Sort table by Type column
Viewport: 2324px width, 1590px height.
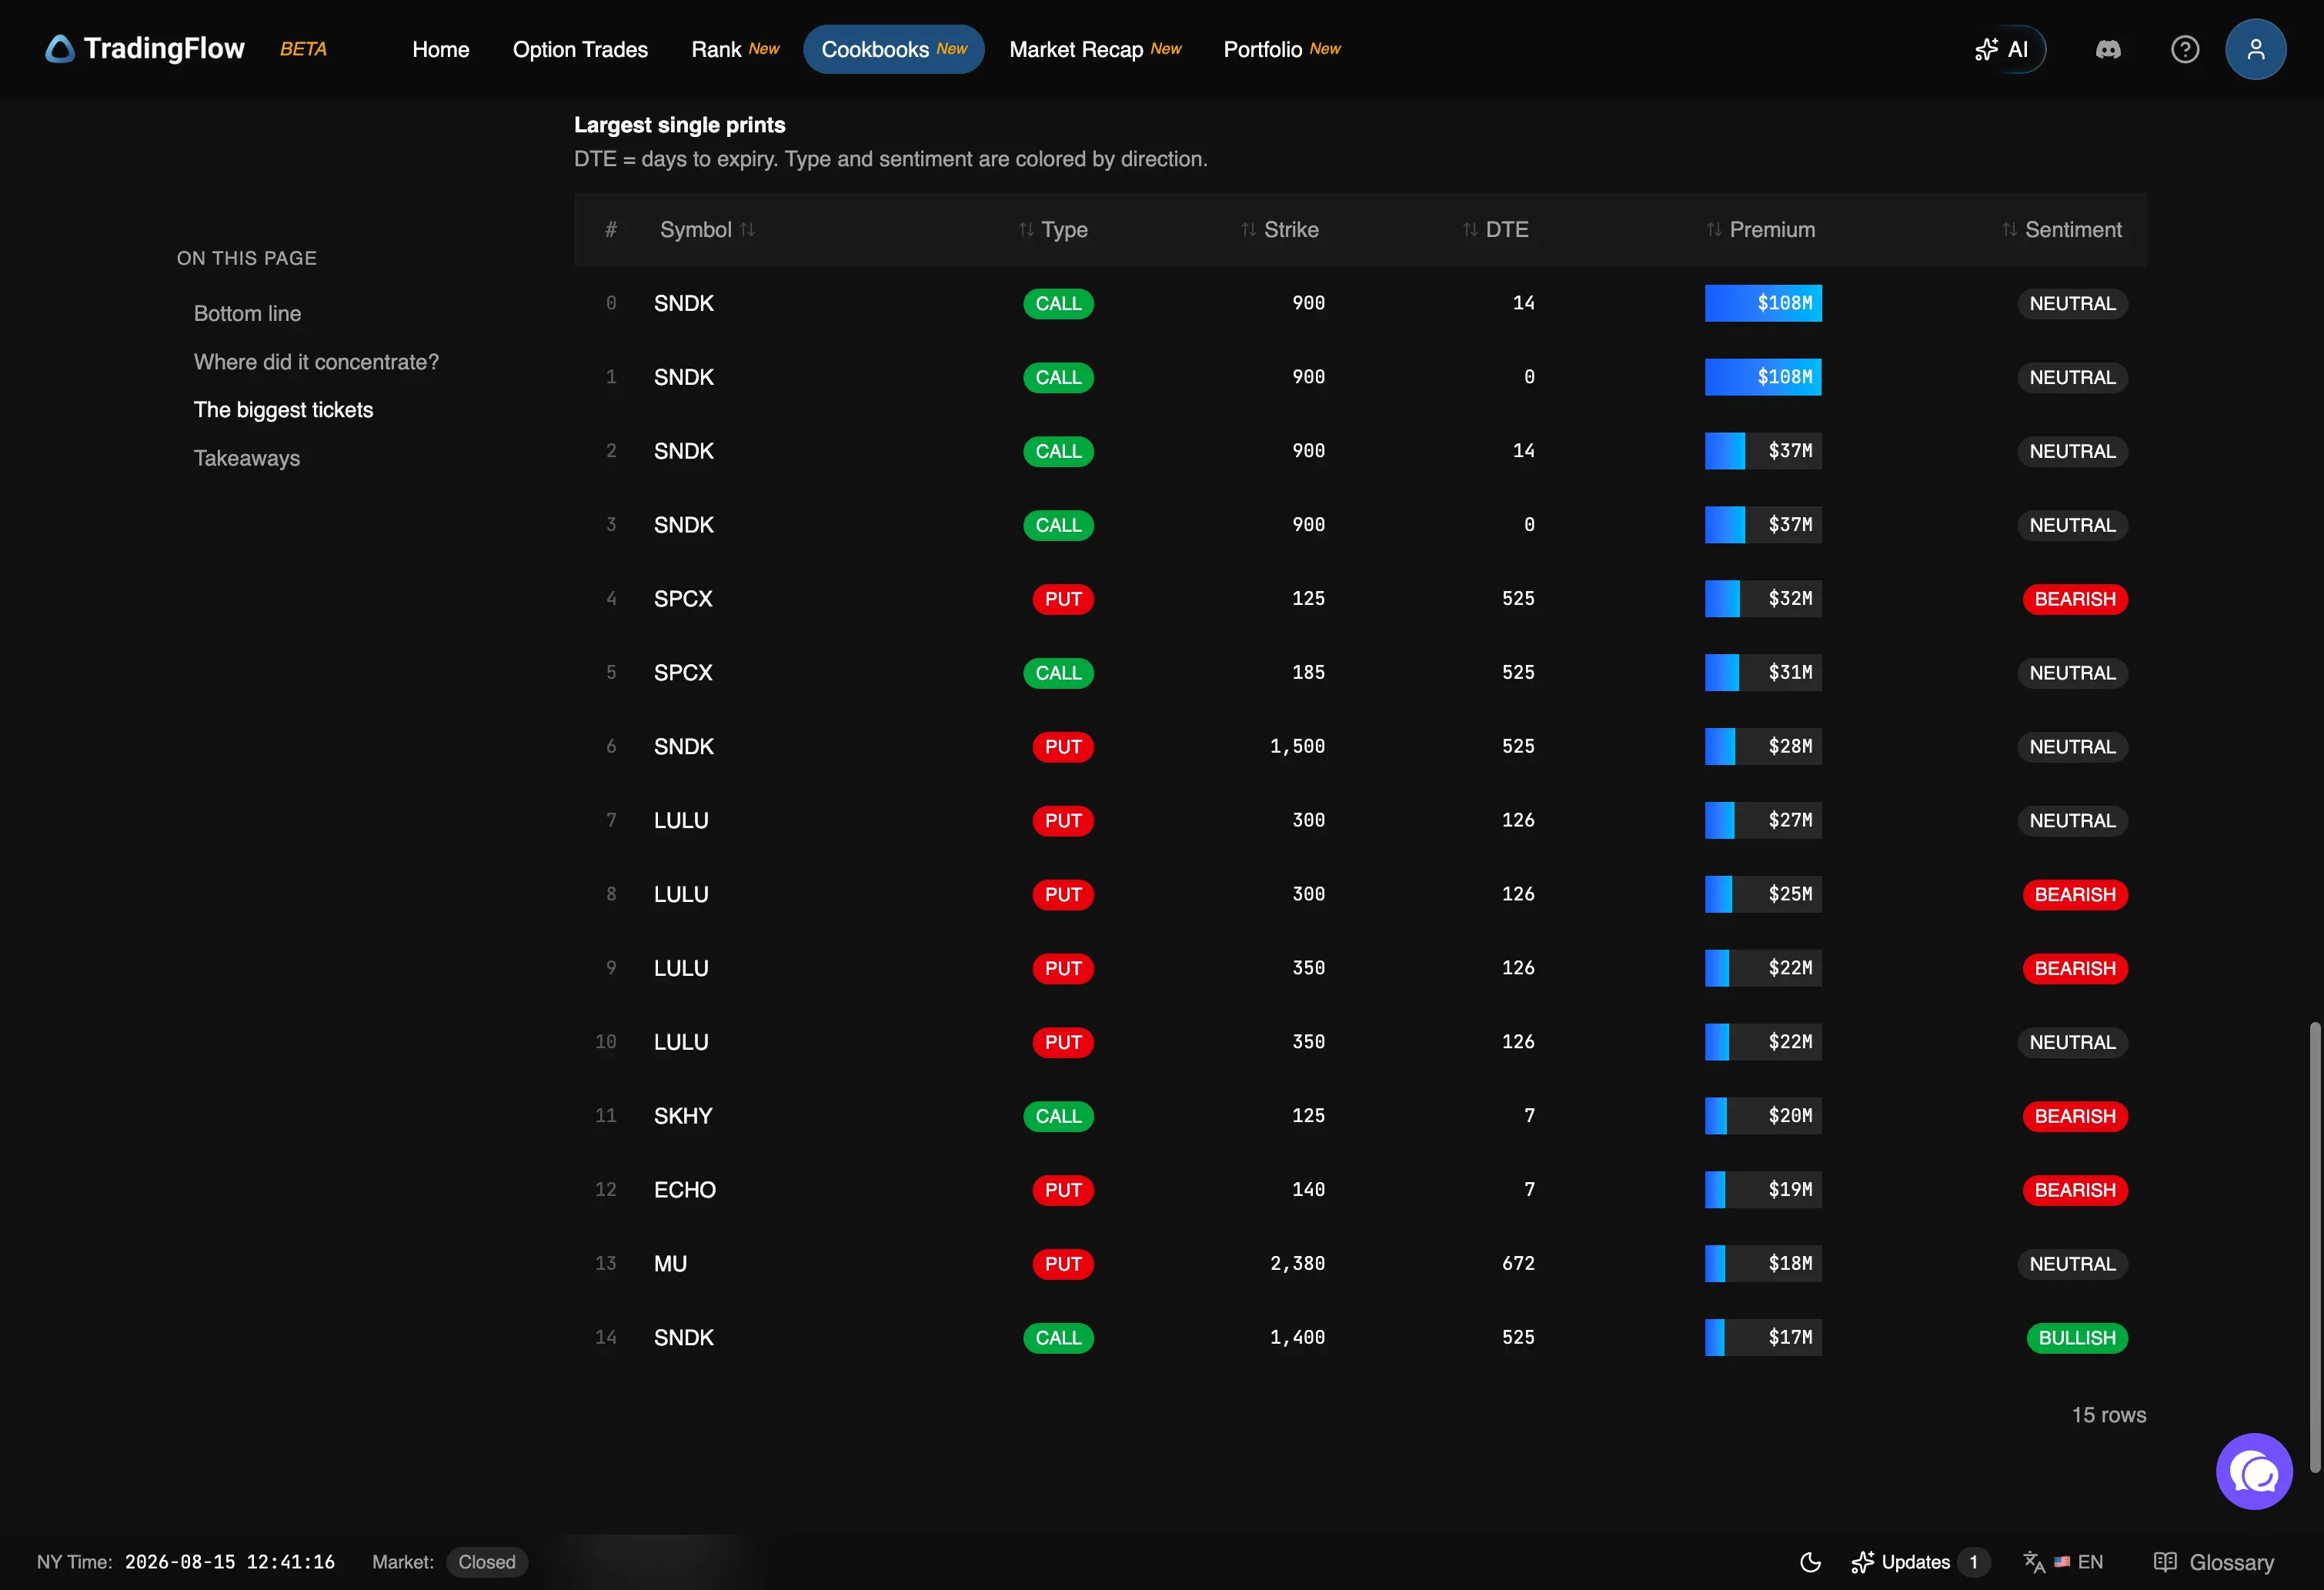[x=1053, y=230]
